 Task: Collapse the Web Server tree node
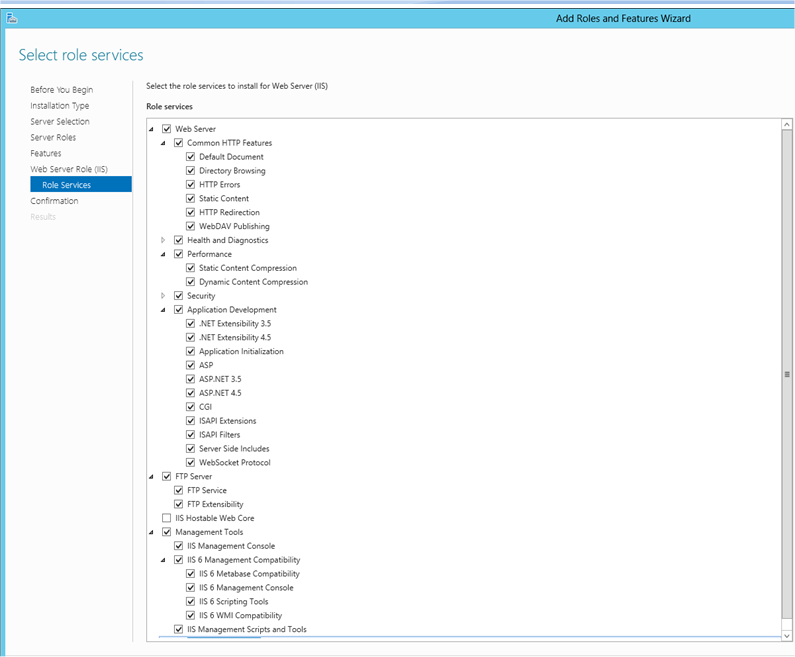pyautogui.click(x=151, y=129)
